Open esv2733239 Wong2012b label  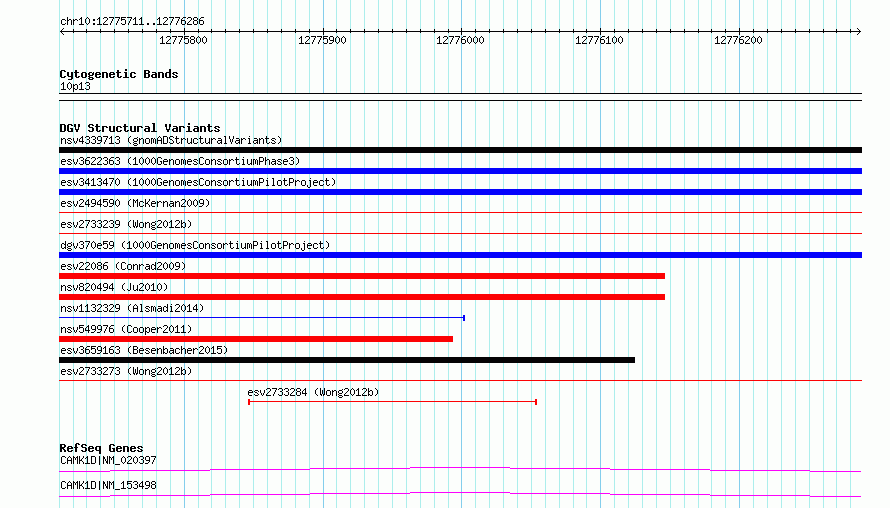(126, 224)
